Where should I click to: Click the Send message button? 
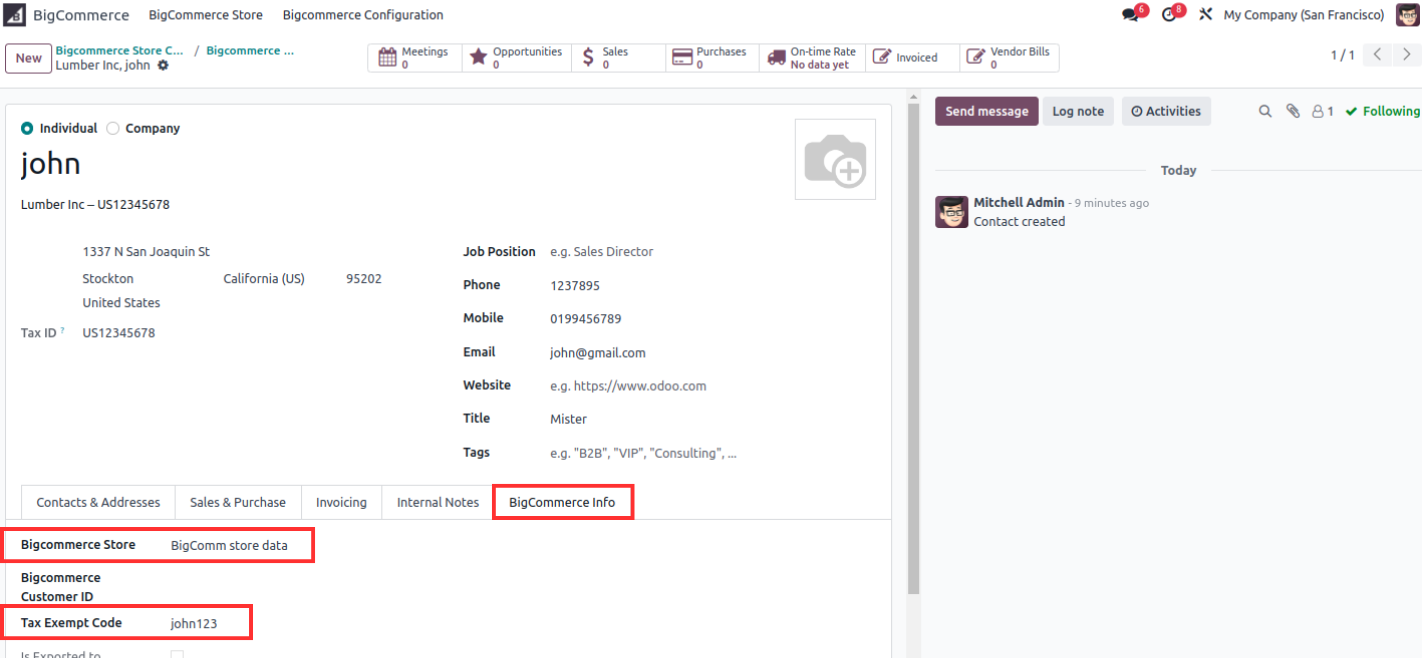coord(987,111)
